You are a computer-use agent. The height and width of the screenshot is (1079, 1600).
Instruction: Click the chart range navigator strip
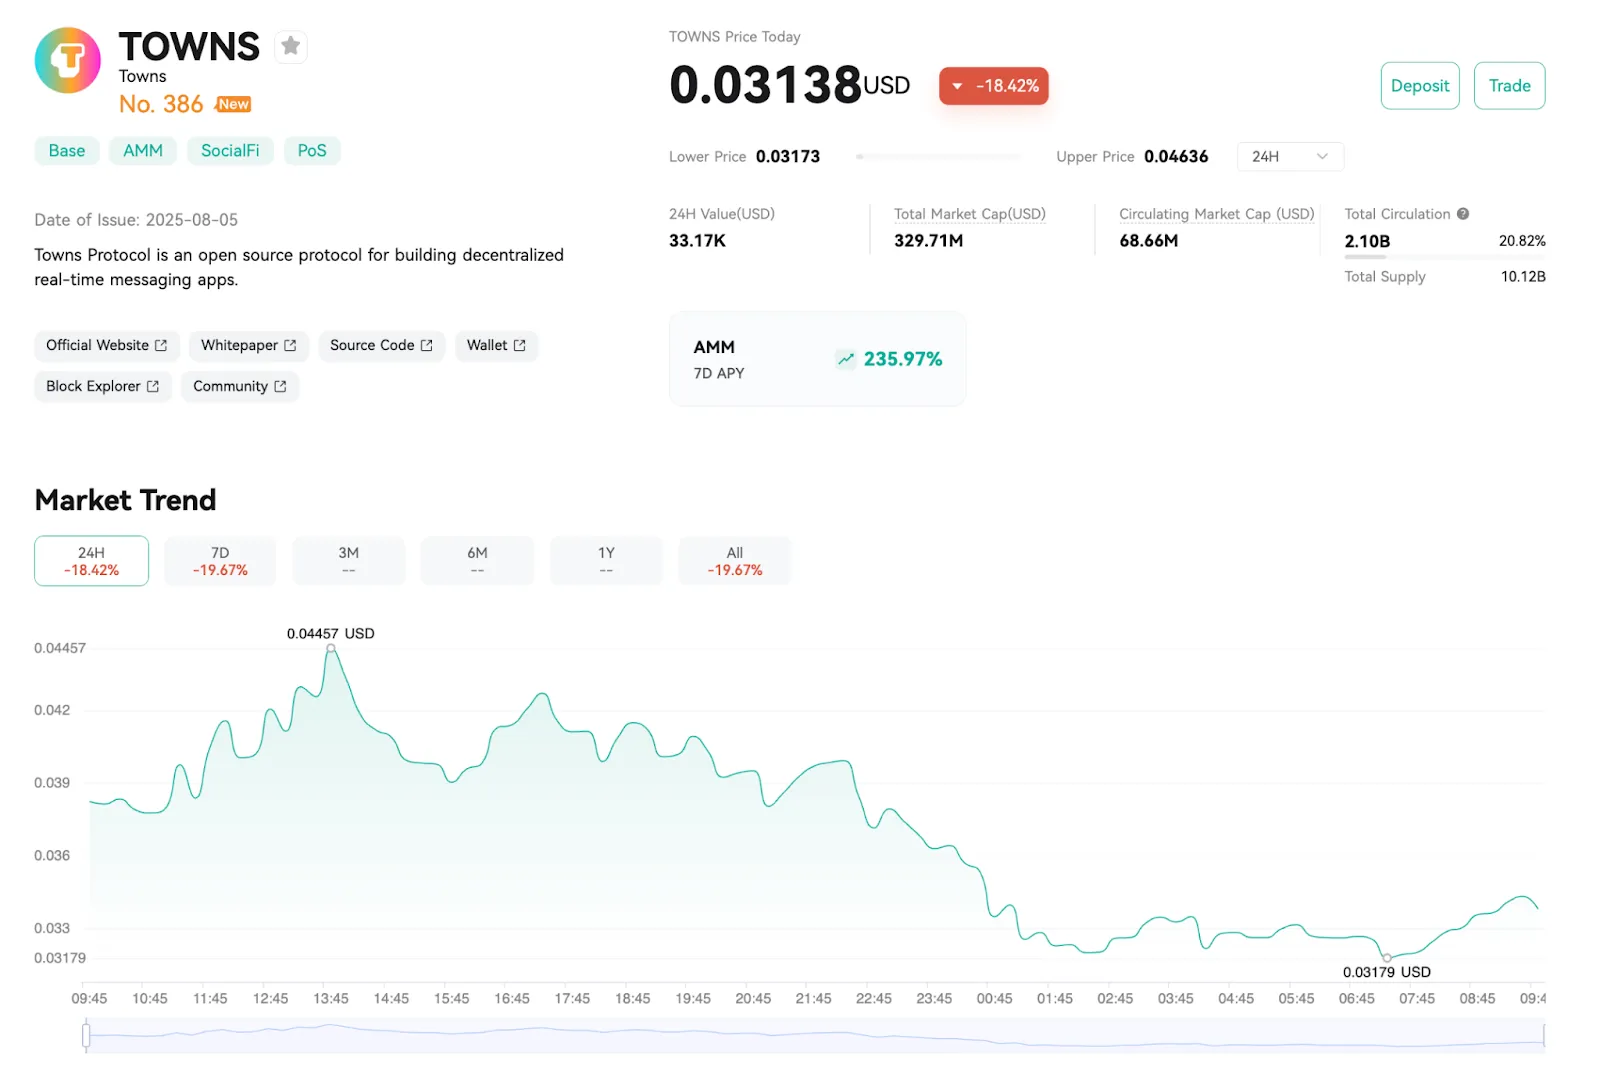point(816,1036)
